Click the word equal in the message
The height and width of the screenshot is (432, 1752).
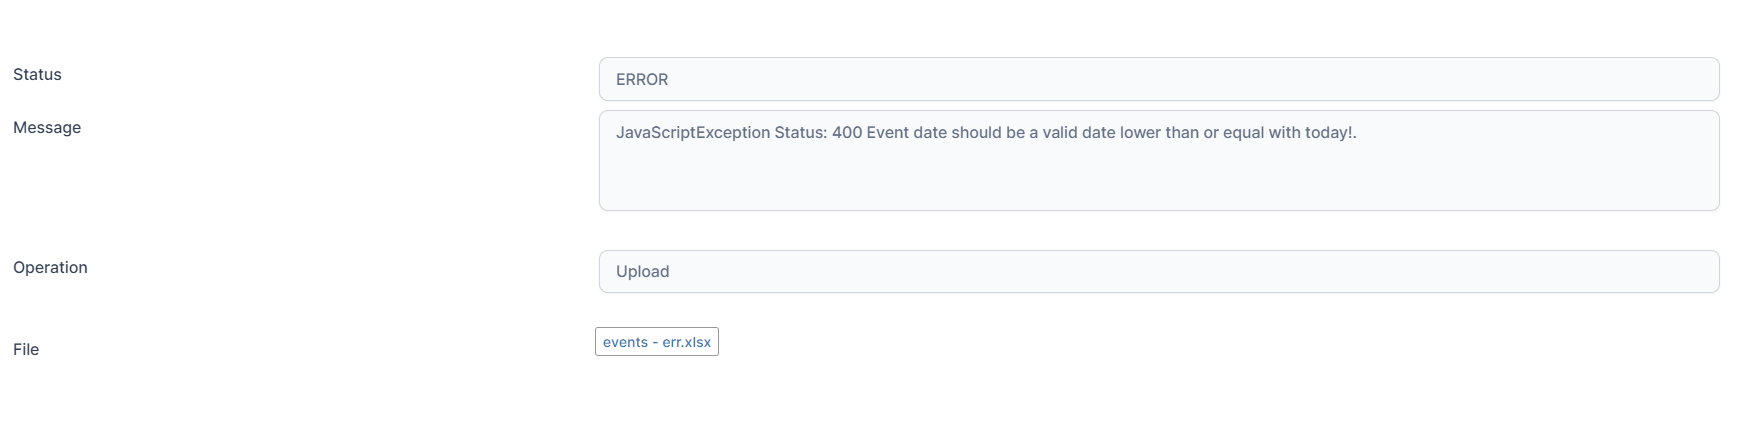tap(1244, 133)
